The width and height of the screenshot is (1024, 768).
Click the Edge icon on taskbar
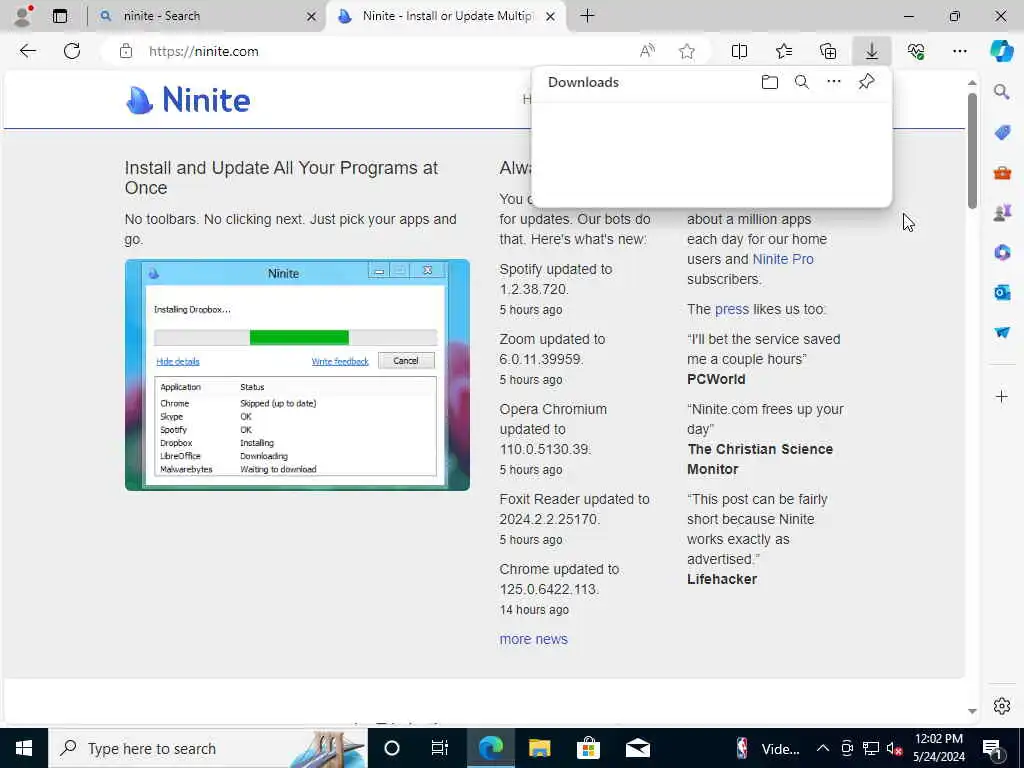point(490,748)
